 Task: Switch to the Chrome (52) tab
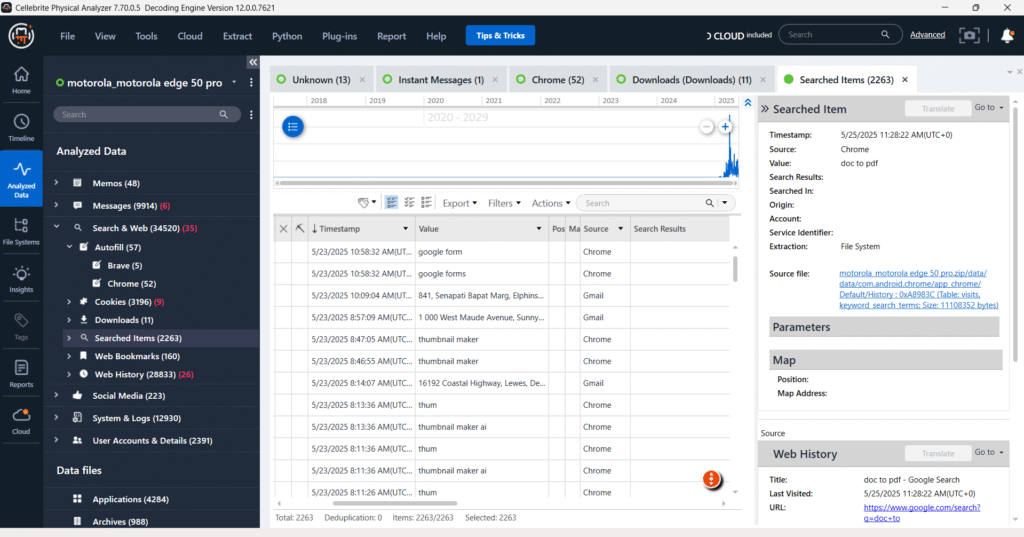point(558,80)
